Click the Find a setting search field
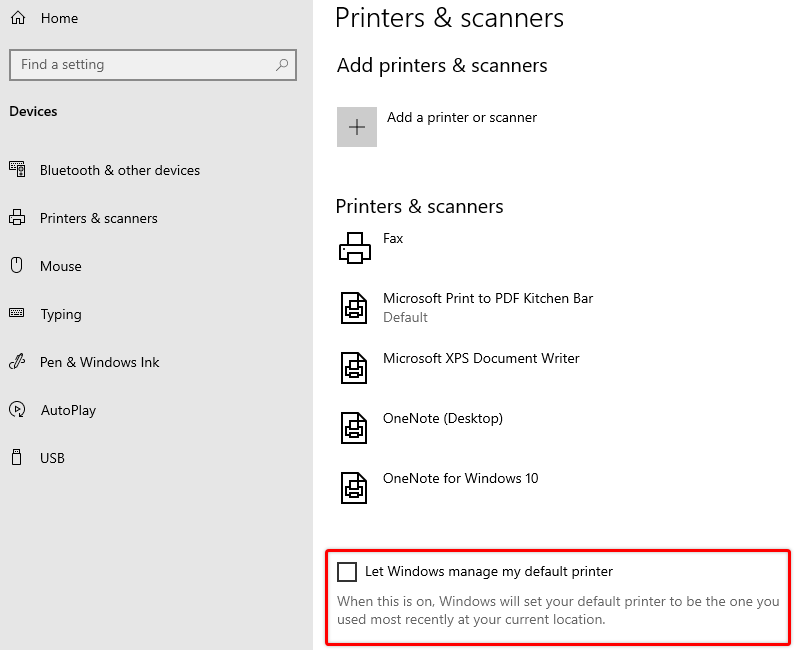The height and width of the screenshot is (650, 808). tap(153, 64)
